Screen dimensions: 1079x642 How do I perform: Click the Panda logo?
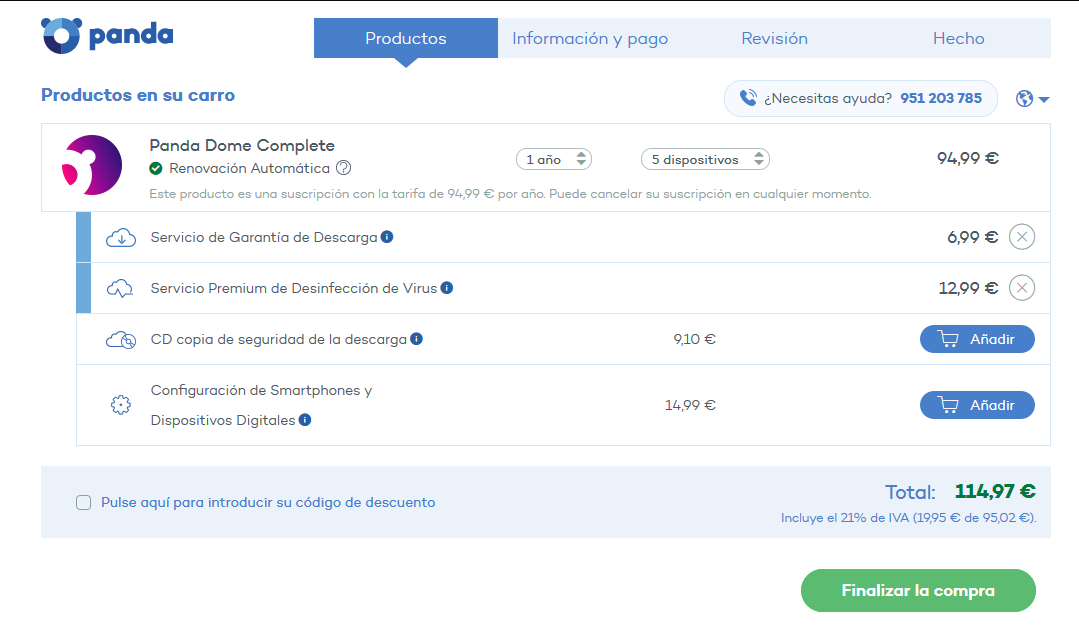click(107, 36)
